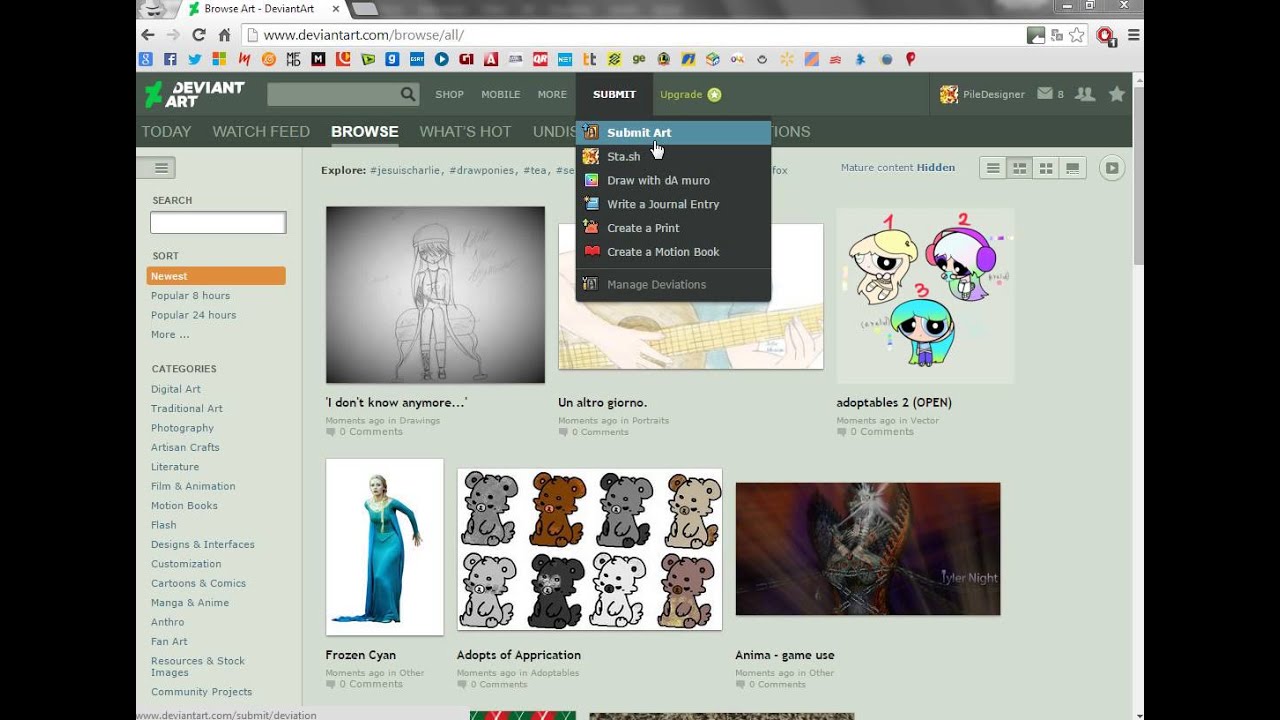Switch to the list view layout
1280x720 pixels.
point(993,168)
